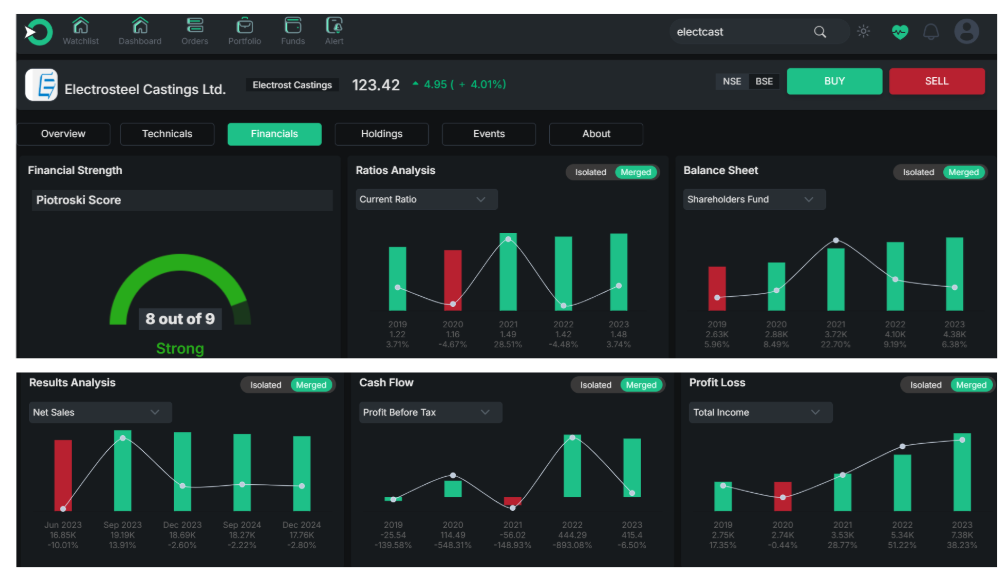
Task: Click the Sep 2023 label in Results Analysis
Action: click(123, 525)
